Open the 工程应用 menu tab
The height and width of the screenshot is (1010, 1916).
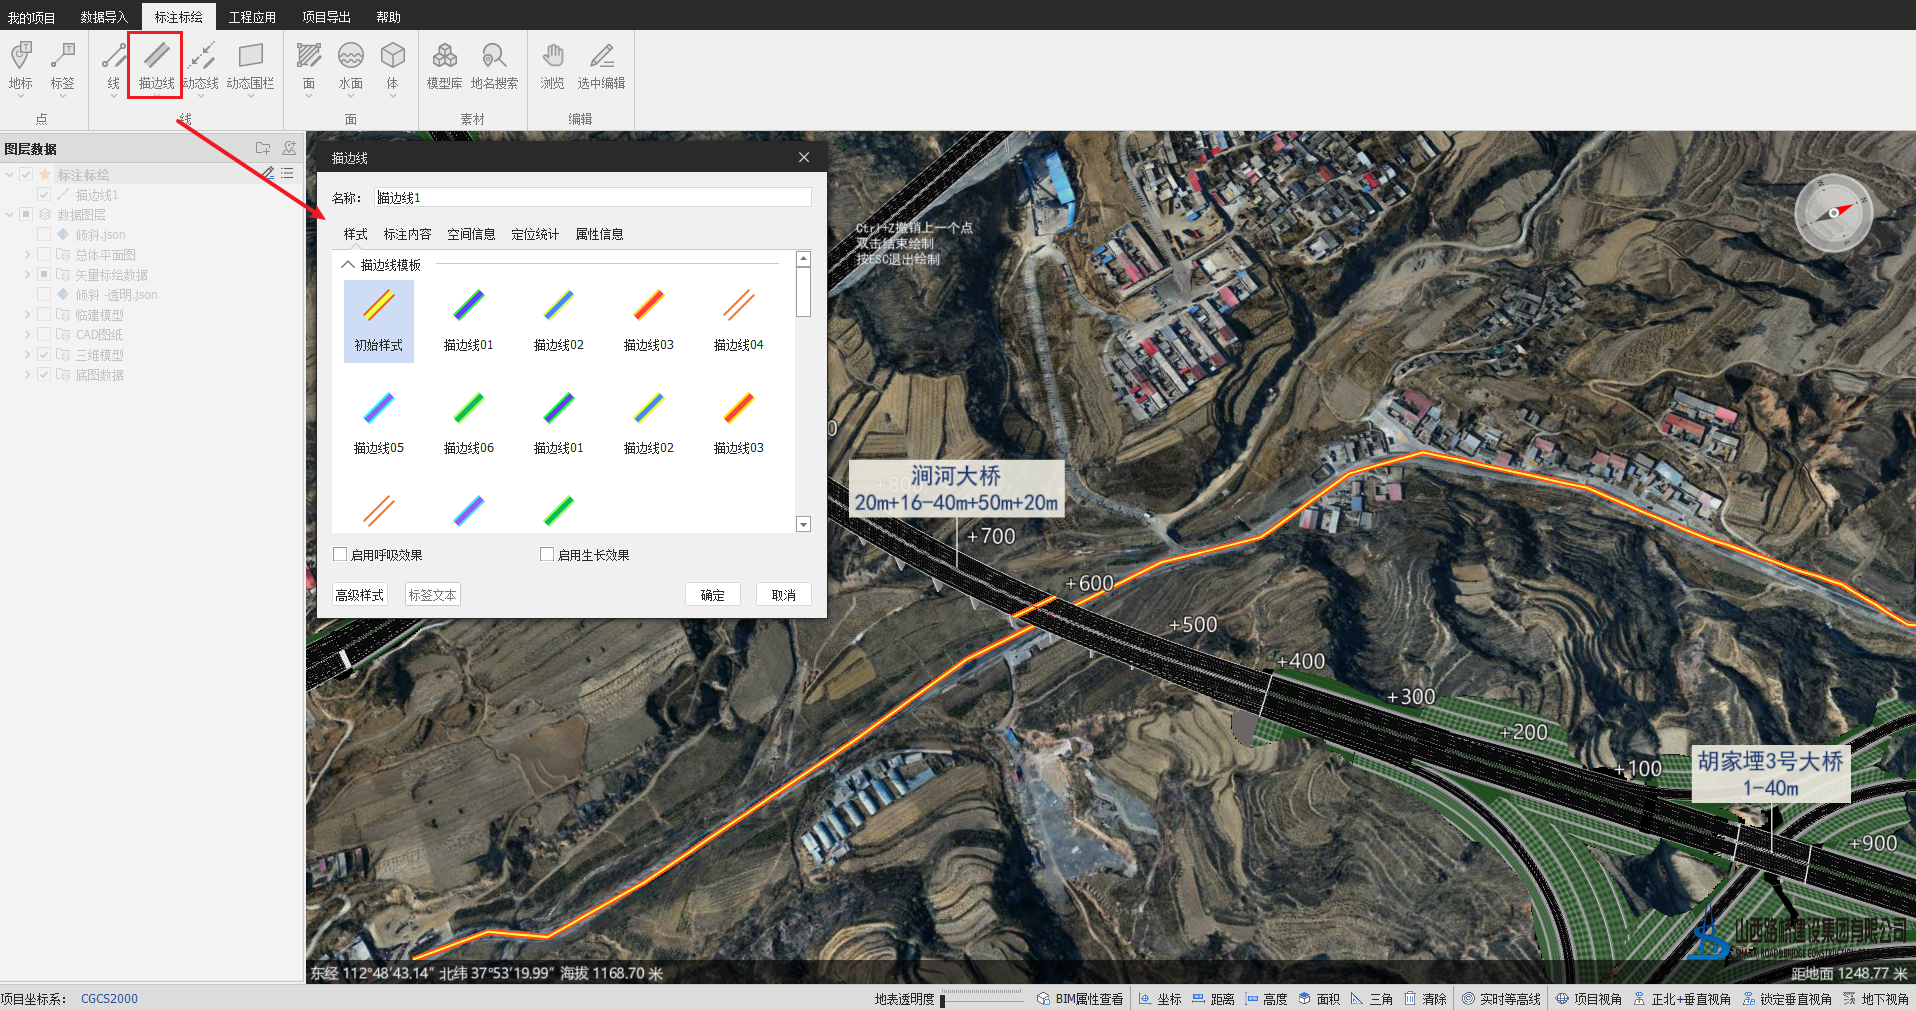(252, 17)
